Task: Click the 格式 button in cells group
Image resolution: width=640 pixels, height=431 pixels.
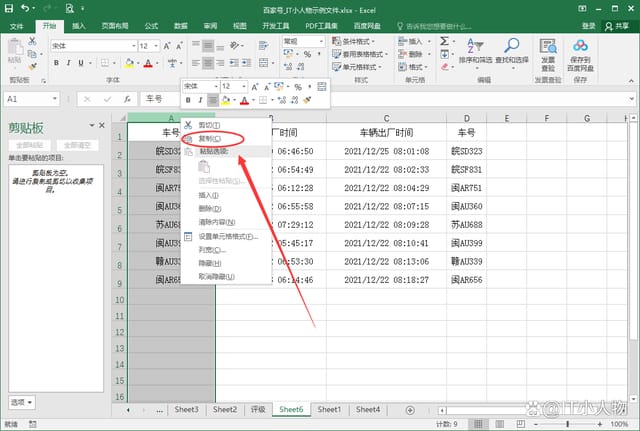Action: click(413, 67)
